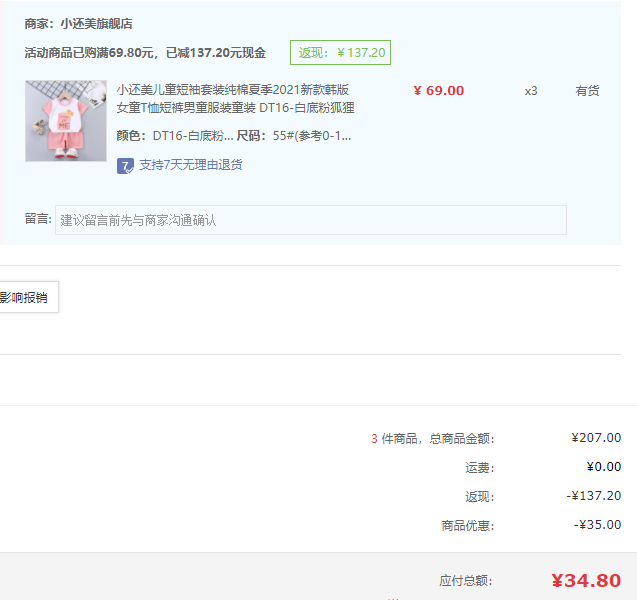Click the 活动商品已购满69.80元 promotion text
Image resolution: width=637 pixels, height=600 pixels.
pyautogui.click(x=145, y=53)
